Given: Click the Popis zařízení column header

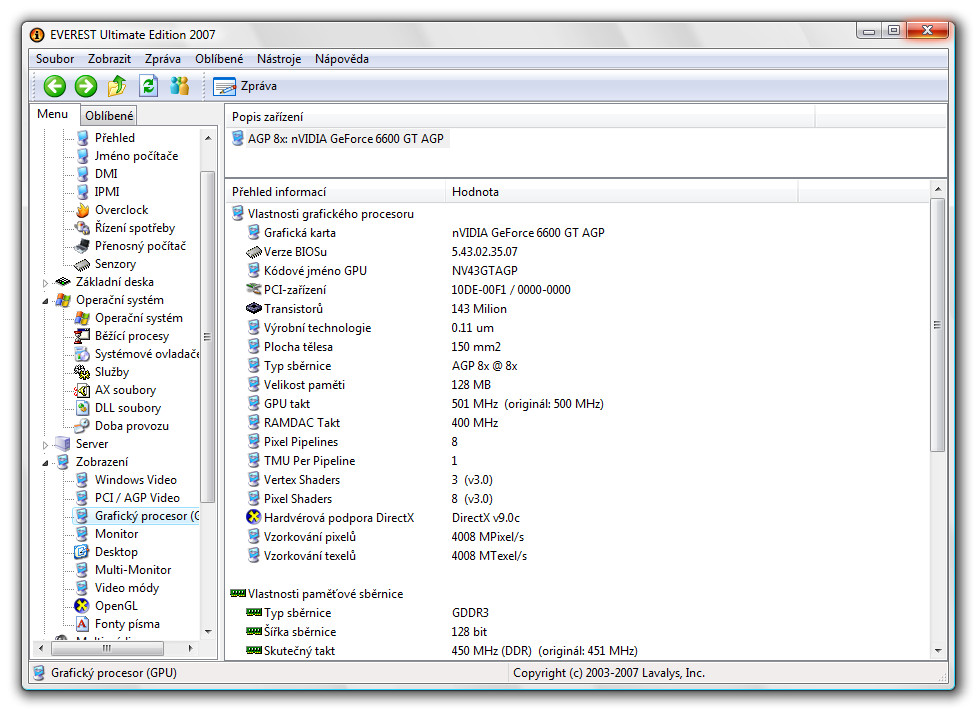Looking at the screenshot, I should 521,117.
